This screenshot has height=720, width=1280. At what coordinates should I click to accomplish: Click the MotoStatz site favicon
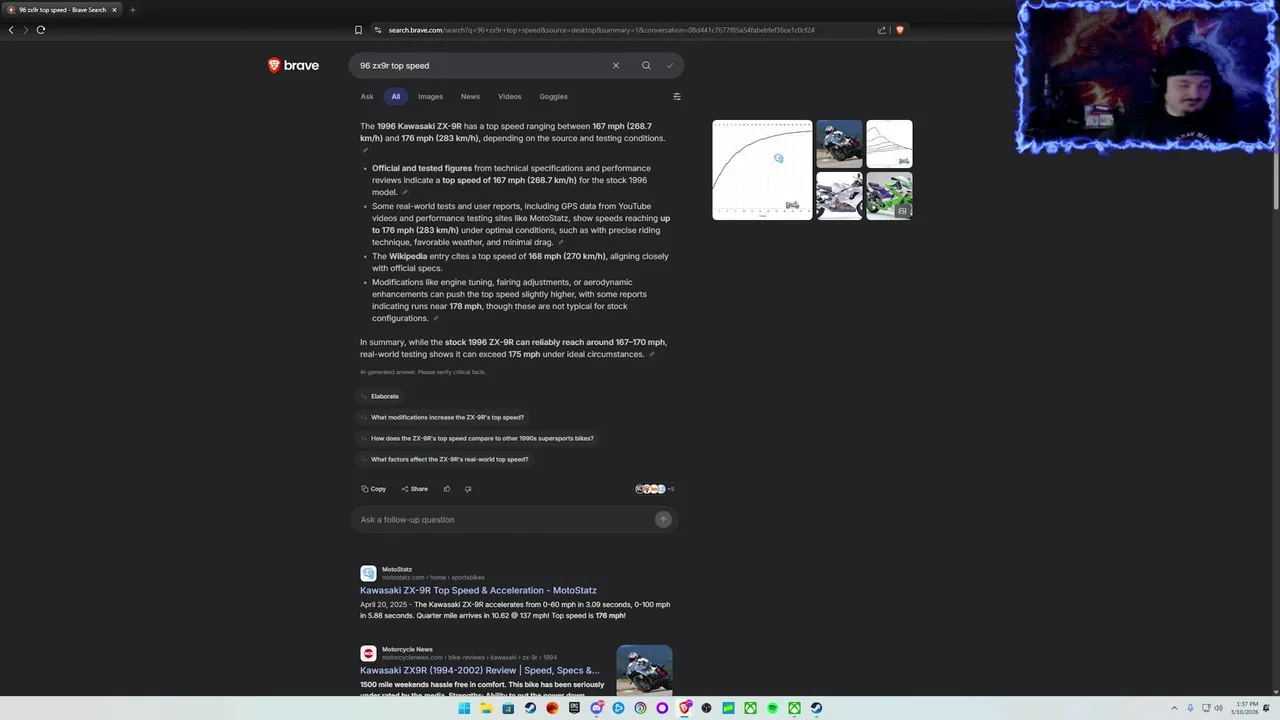point(368,573)
